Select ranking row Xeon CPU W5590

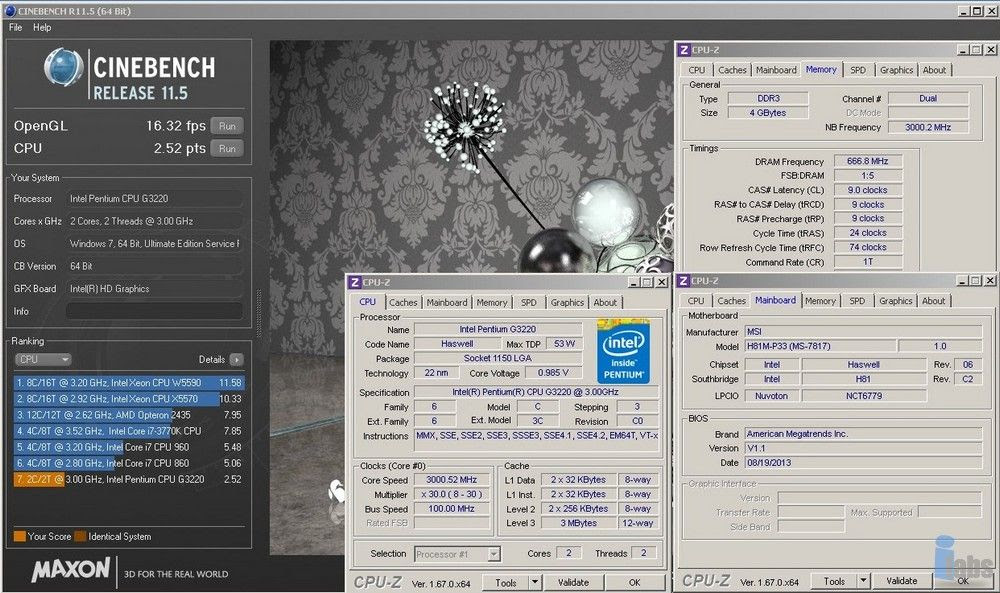[x=129, y=383]
